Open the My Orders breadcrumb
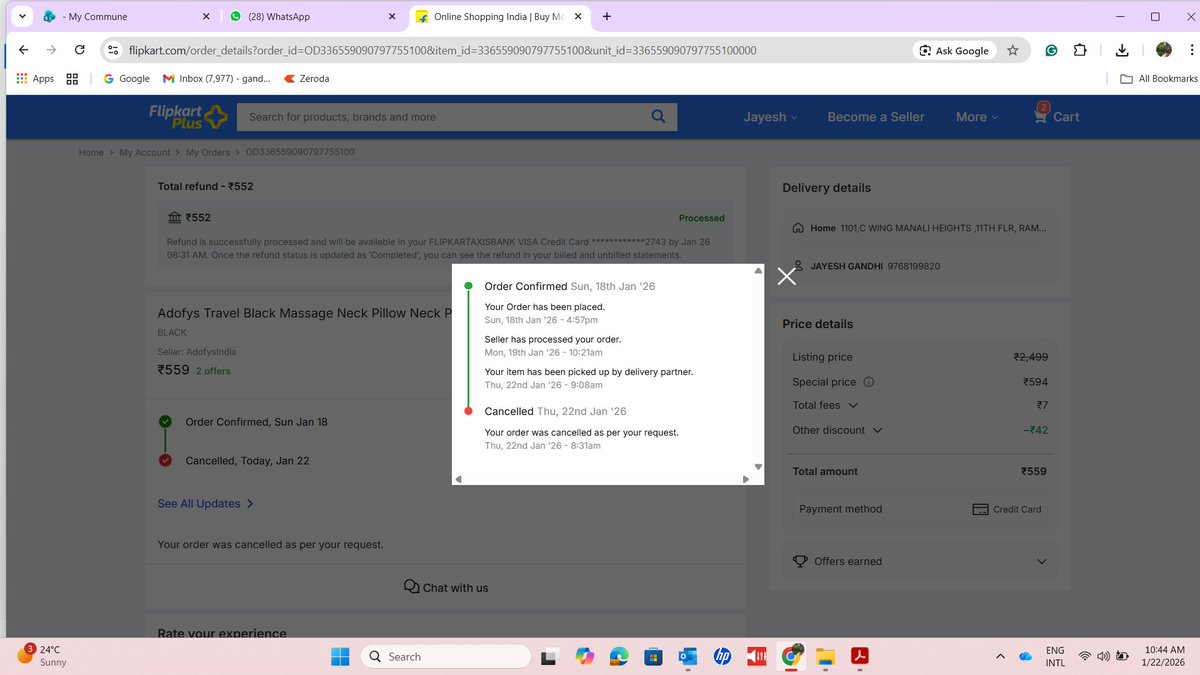 click(208, 152)
